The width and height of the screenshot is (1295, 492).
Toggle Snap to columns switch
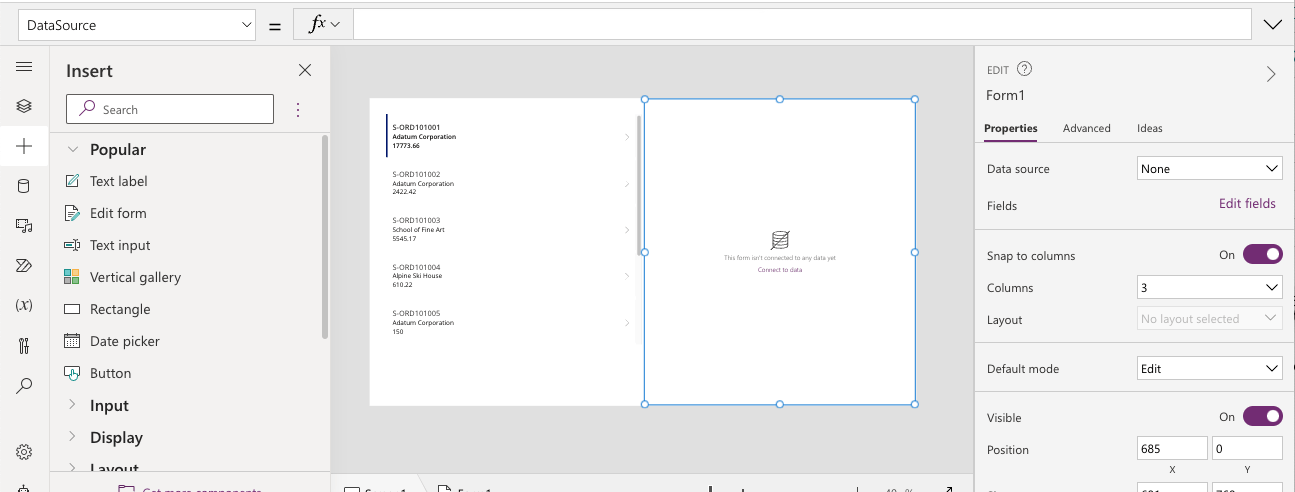tap(1262, 255)
